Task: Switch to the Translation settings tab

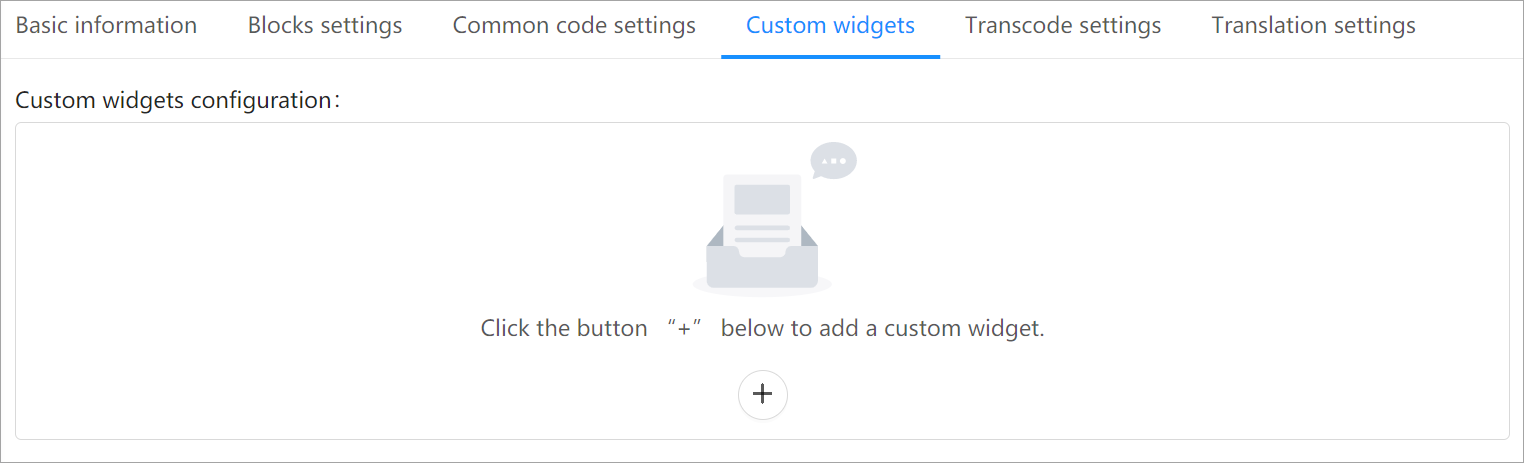Action: pos(1313,25)
